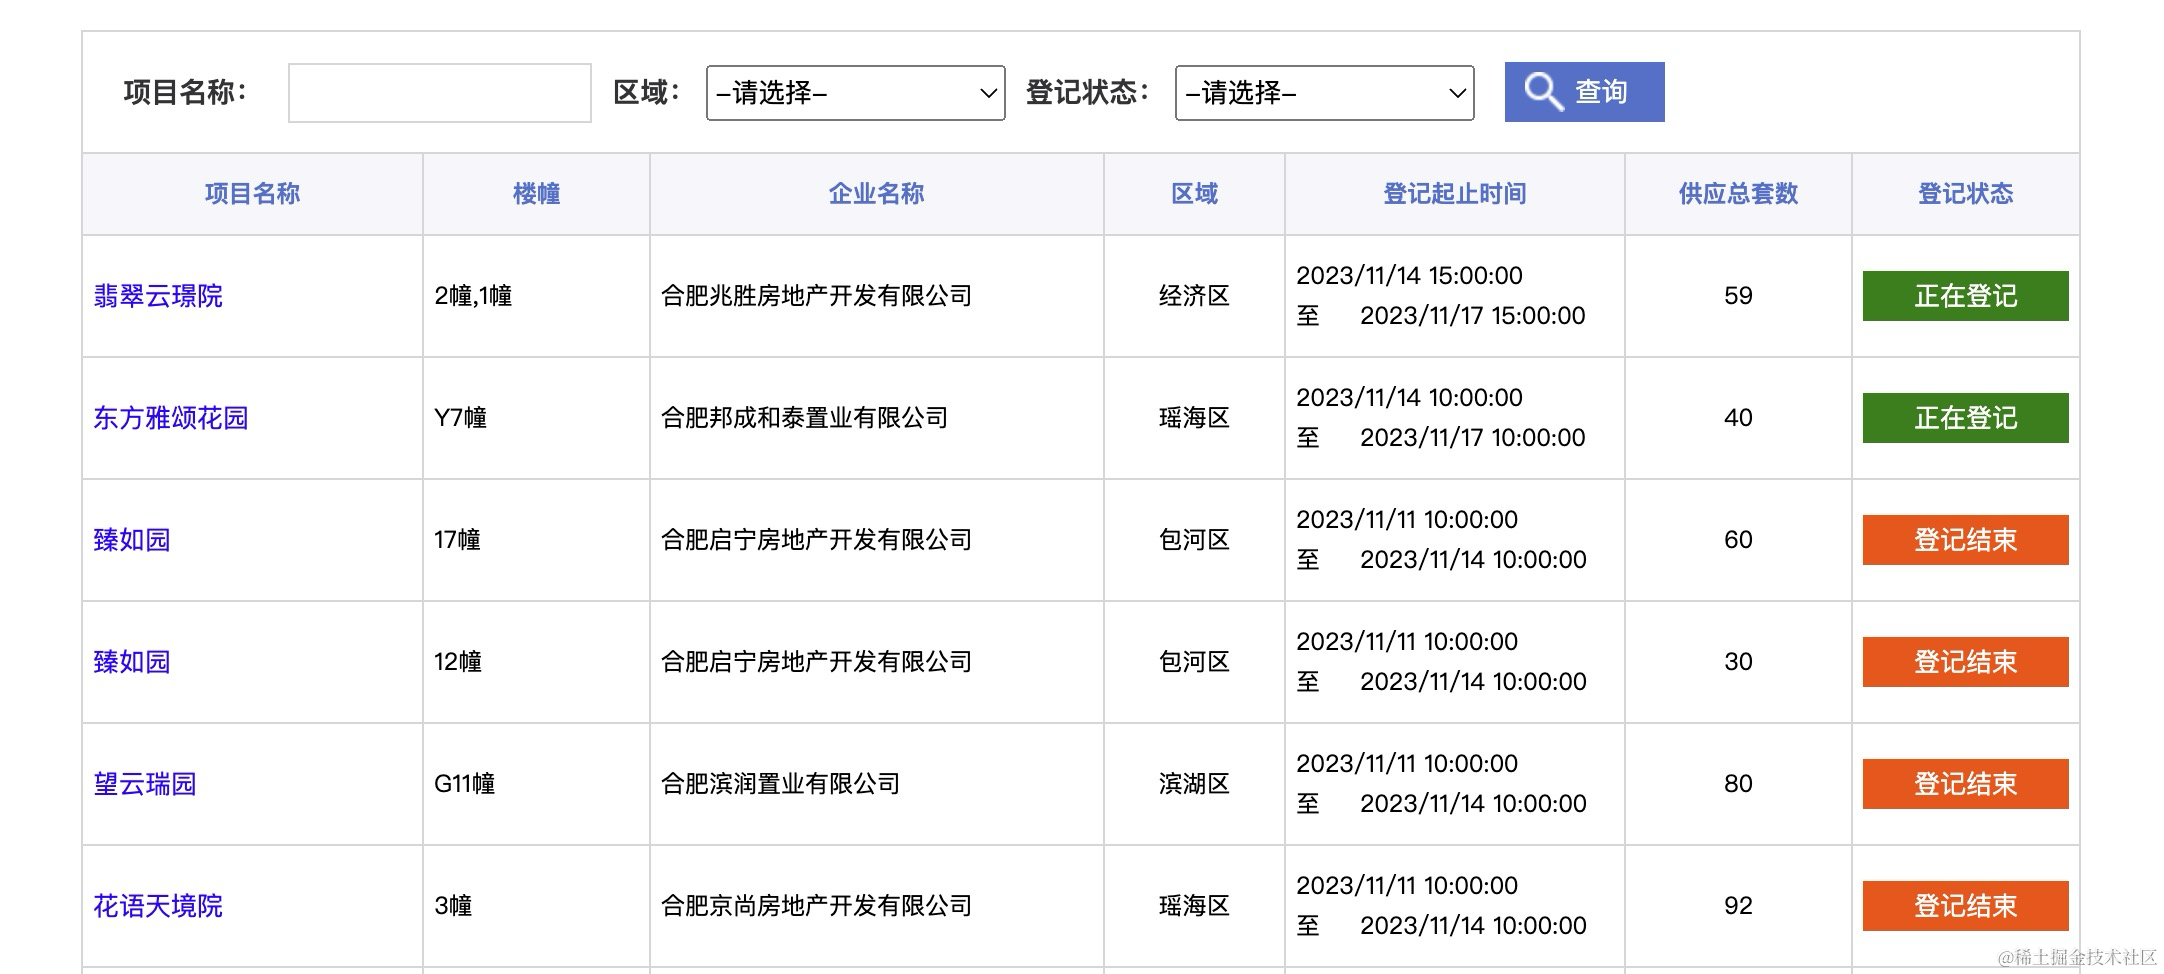
Task: Click the 企业名称 column header
Action: click(876, 194)
